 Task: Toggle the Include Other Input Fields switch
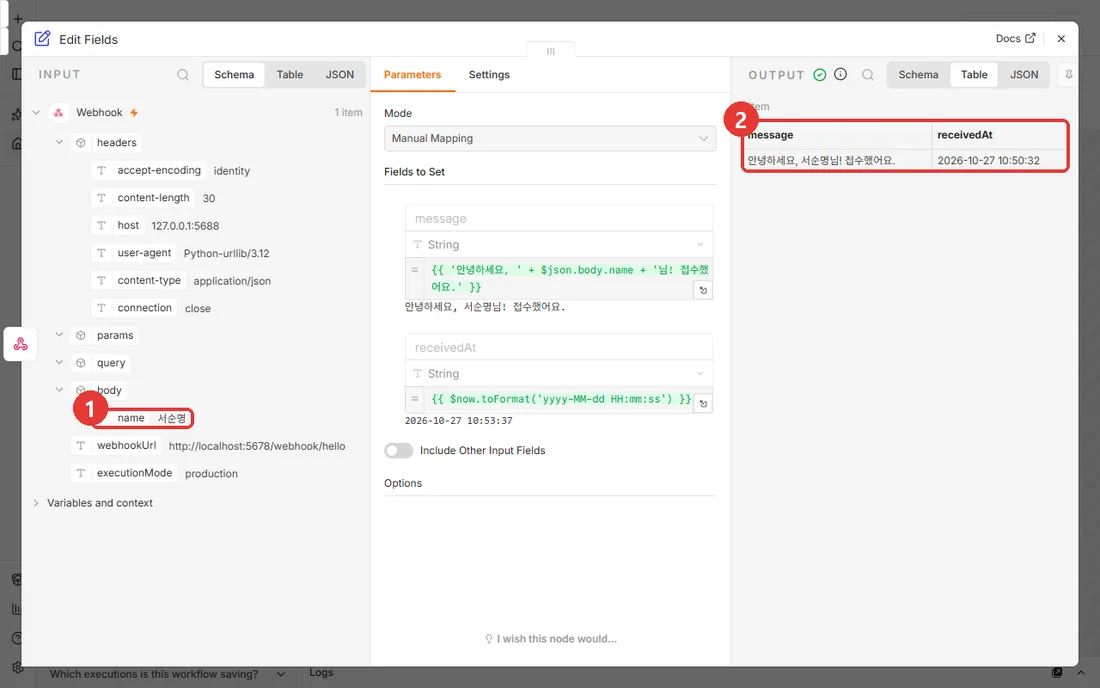(398, 450)
